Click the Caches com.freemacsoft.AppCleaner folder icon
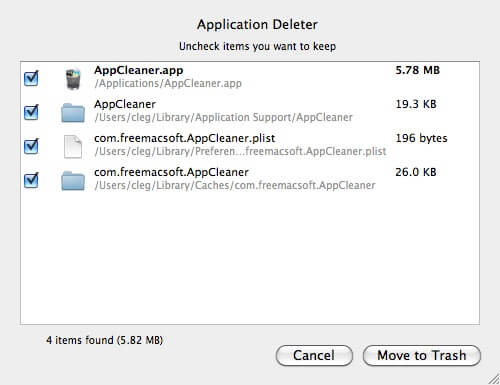 [x=73, y=181]
